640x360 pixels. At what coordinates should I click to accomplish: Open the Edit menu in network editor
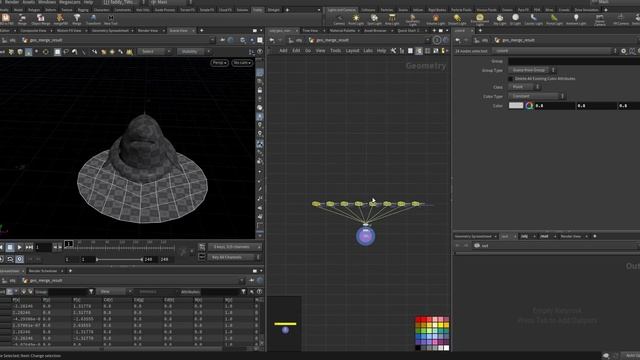click(x=296, y=51)
